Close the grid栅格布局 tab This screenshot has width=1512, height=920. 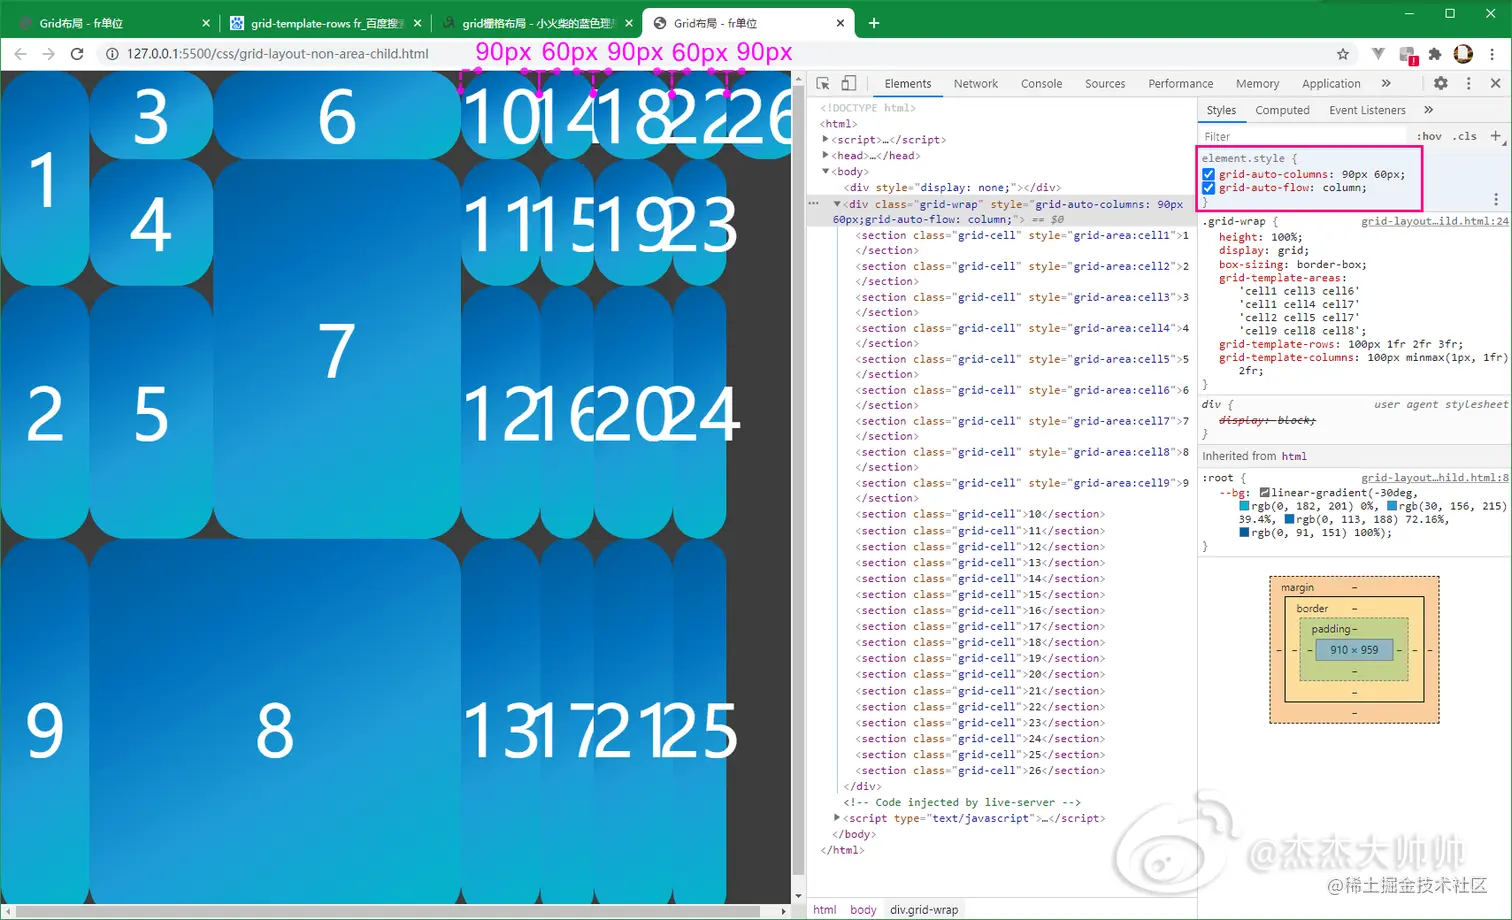point(629,23)
